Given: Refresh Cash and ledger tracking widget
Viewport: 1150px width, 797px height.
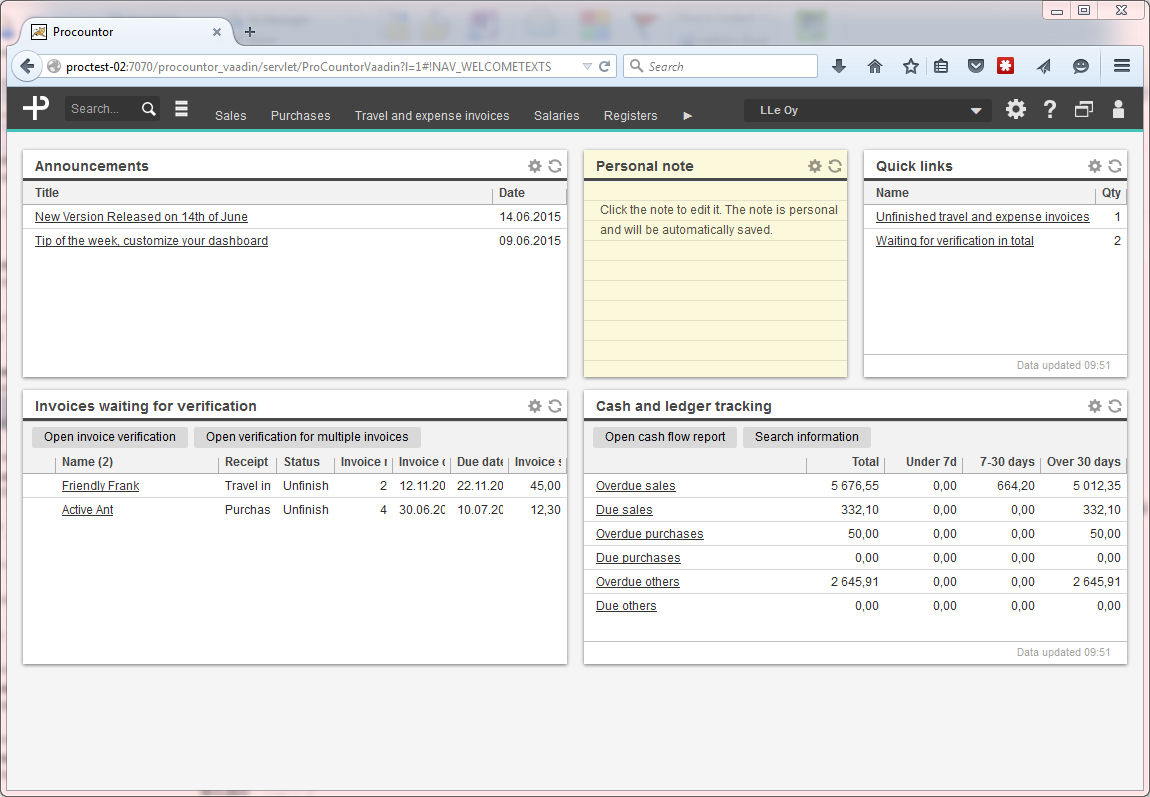Looking at the screenshot, I should click(1116, 406).
